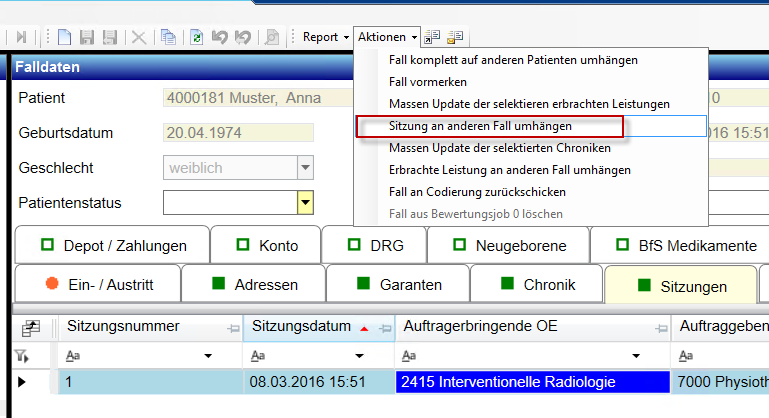Choose Massen Update der selektieren erbrachten Leistungen
769x418 pixels.
tap(529, 104)
